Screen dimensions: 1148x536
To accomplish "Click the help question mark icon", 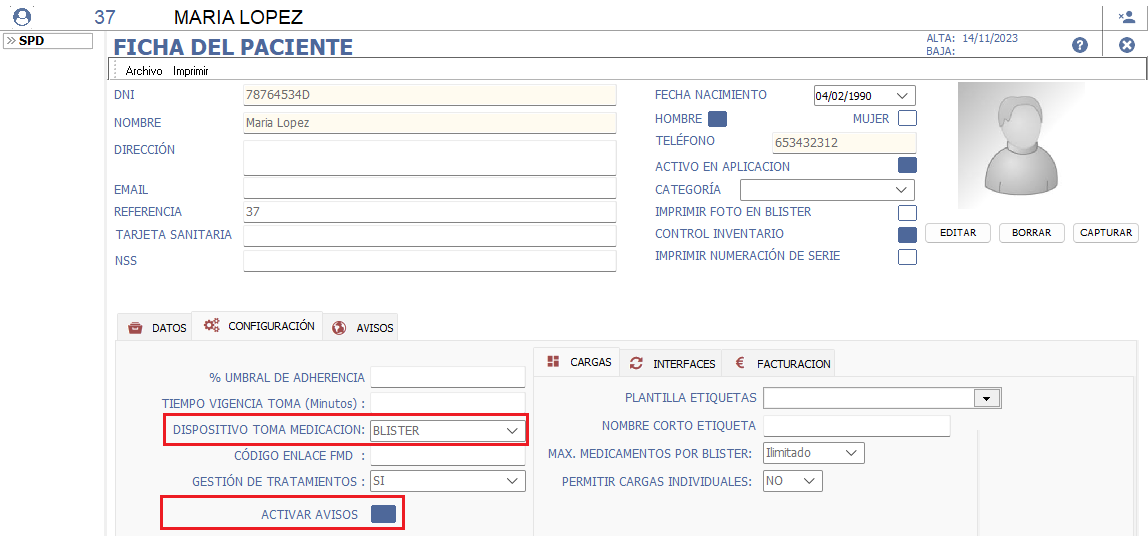I will (1080, 45).
